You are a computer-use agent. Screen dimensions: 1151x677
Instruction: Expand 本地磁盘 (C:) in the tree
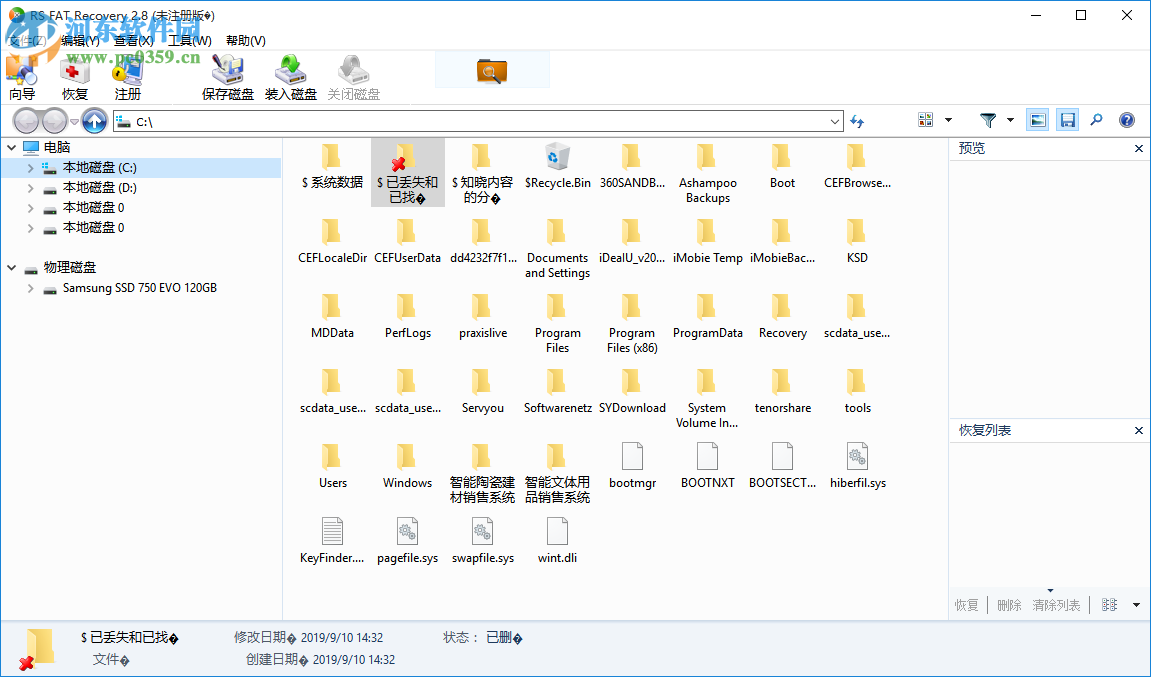coord(32,168)
